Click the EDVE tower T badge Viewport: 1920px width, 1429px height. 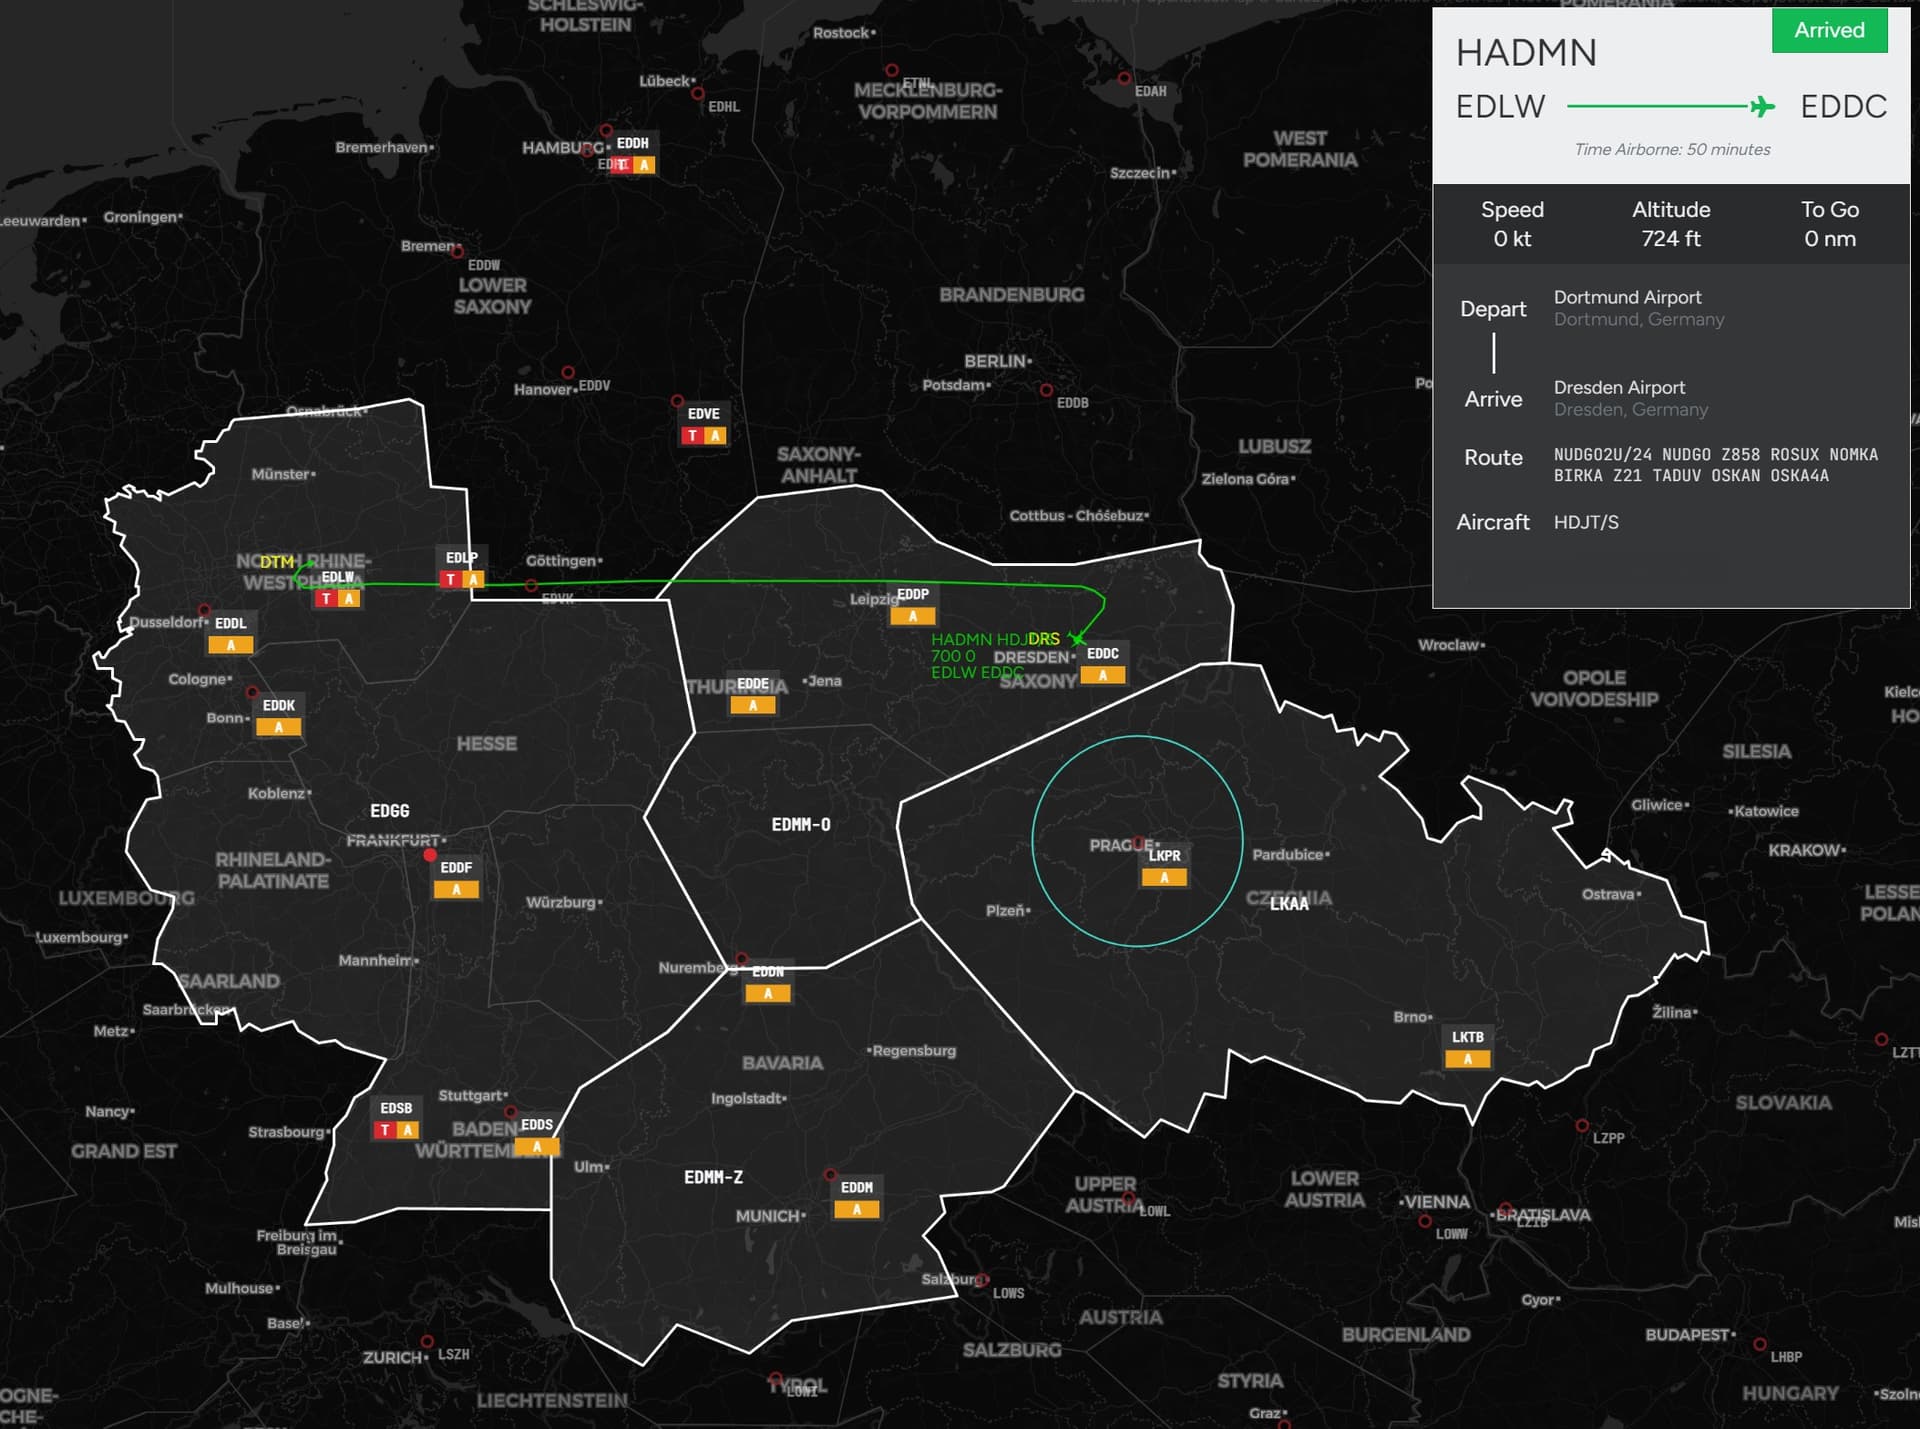[692, 436]
